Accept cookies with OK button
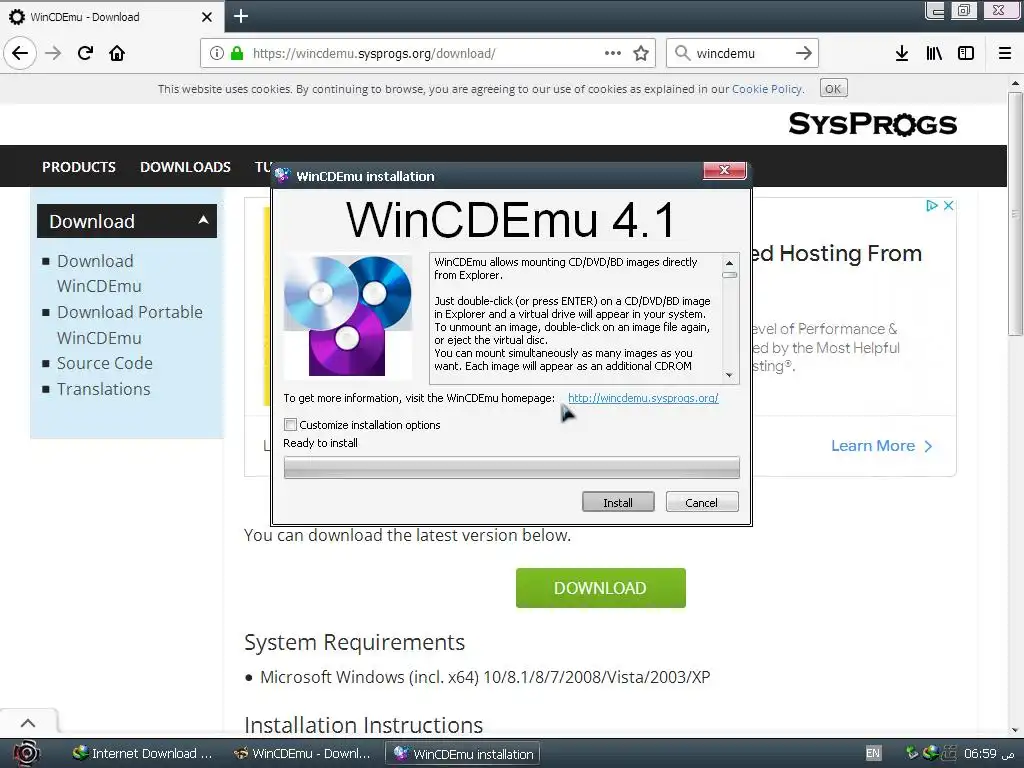The width and height of the screenshot is (1024, 768). (x=833, y=88)
